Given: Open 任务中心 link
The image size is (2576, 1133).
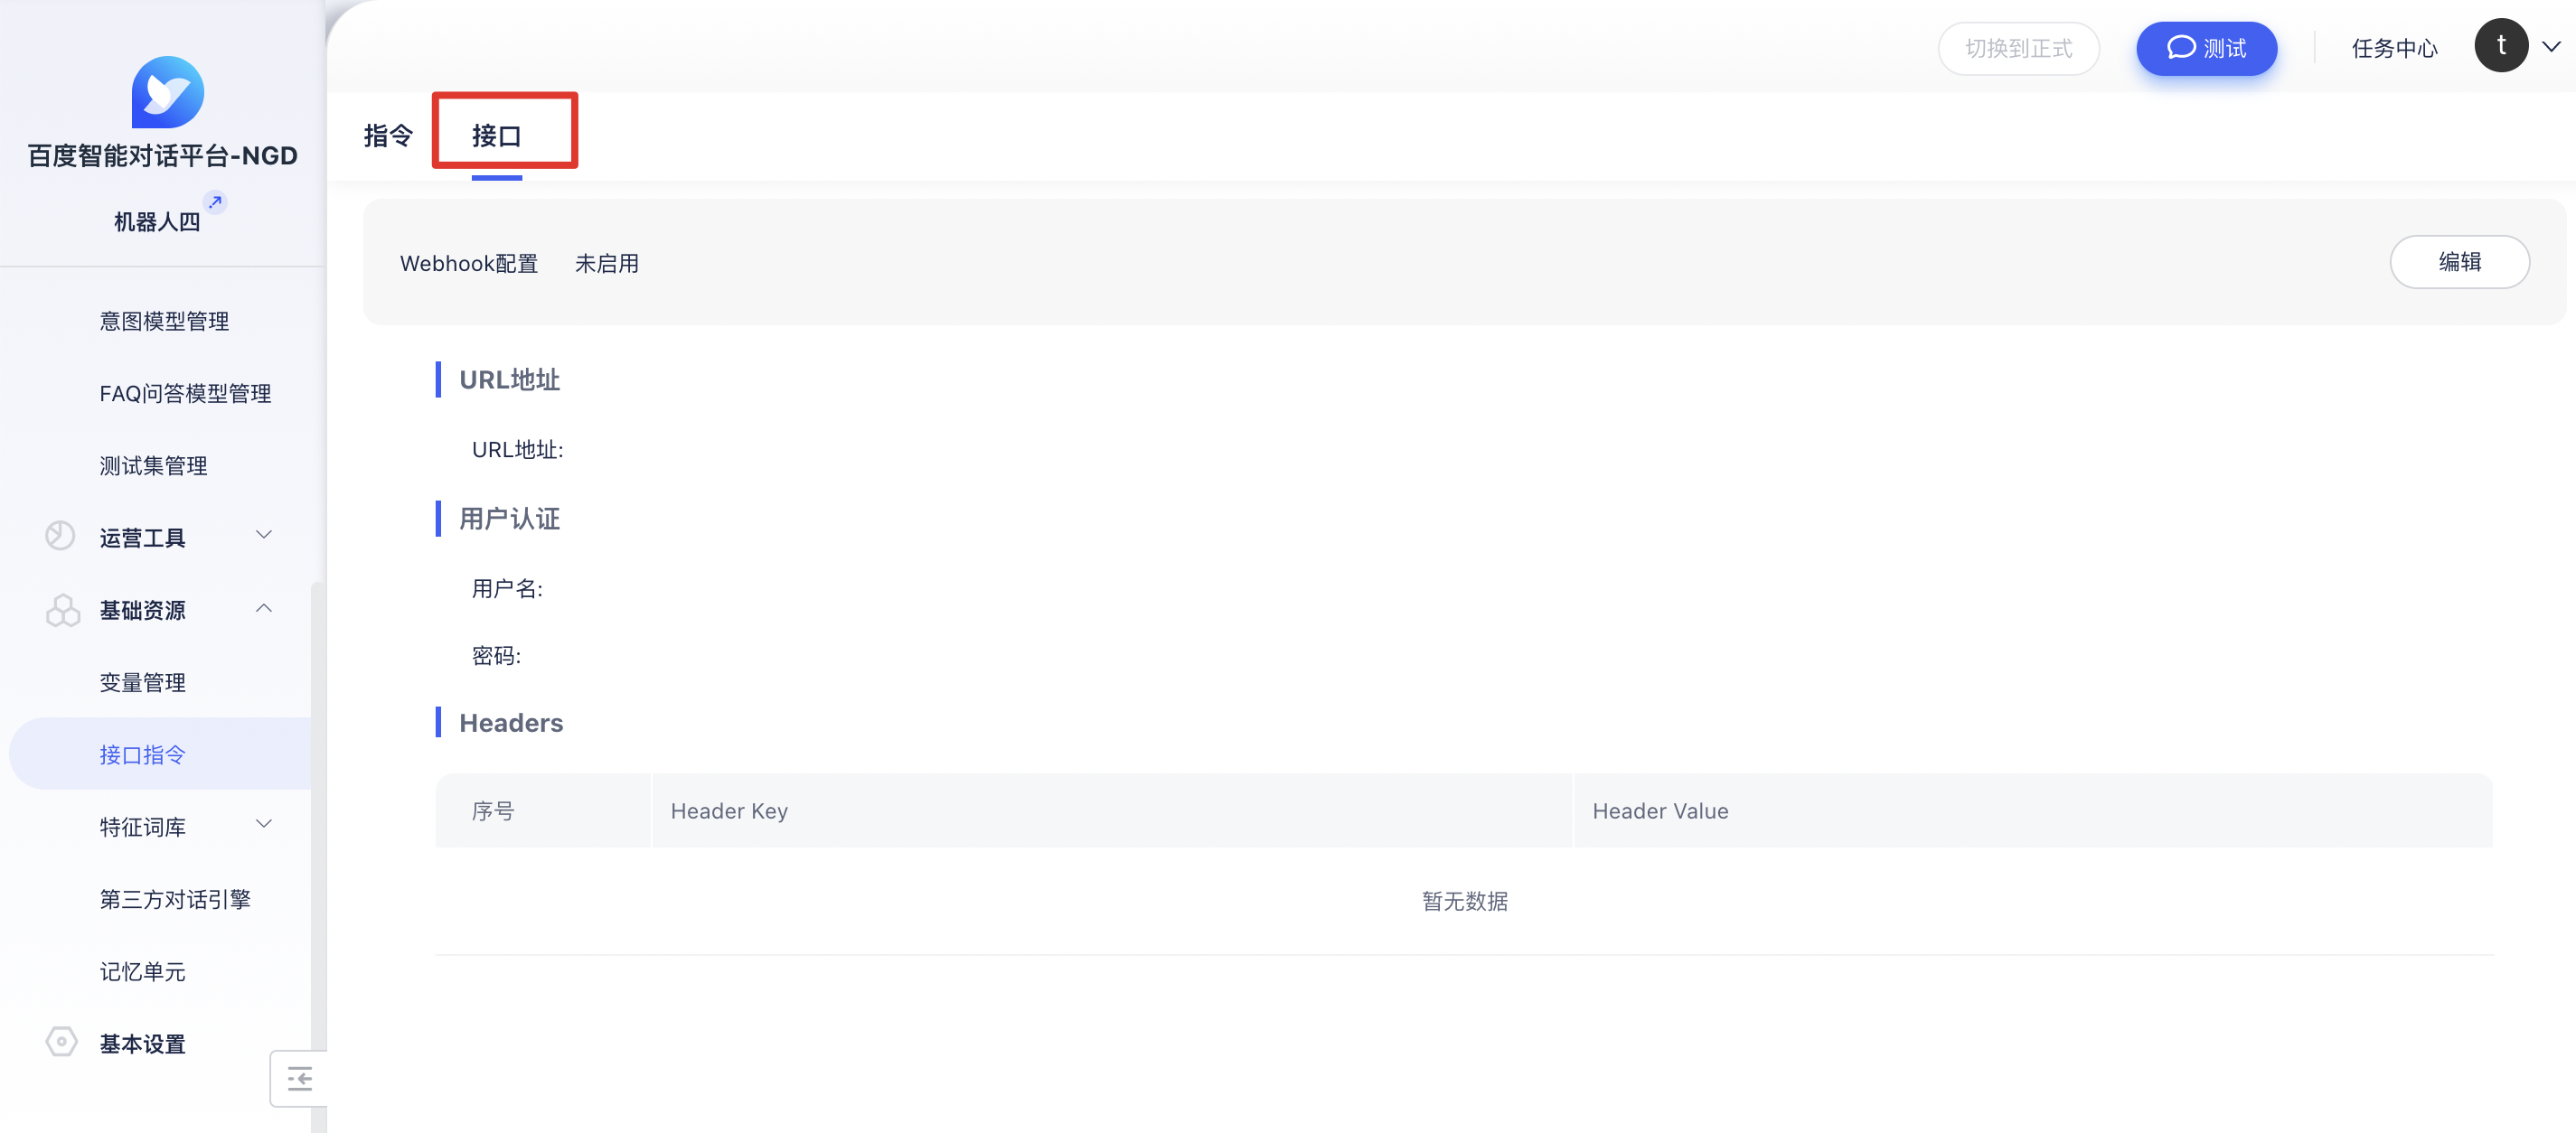Looking at the screenshot, I should pos(2394,48).
